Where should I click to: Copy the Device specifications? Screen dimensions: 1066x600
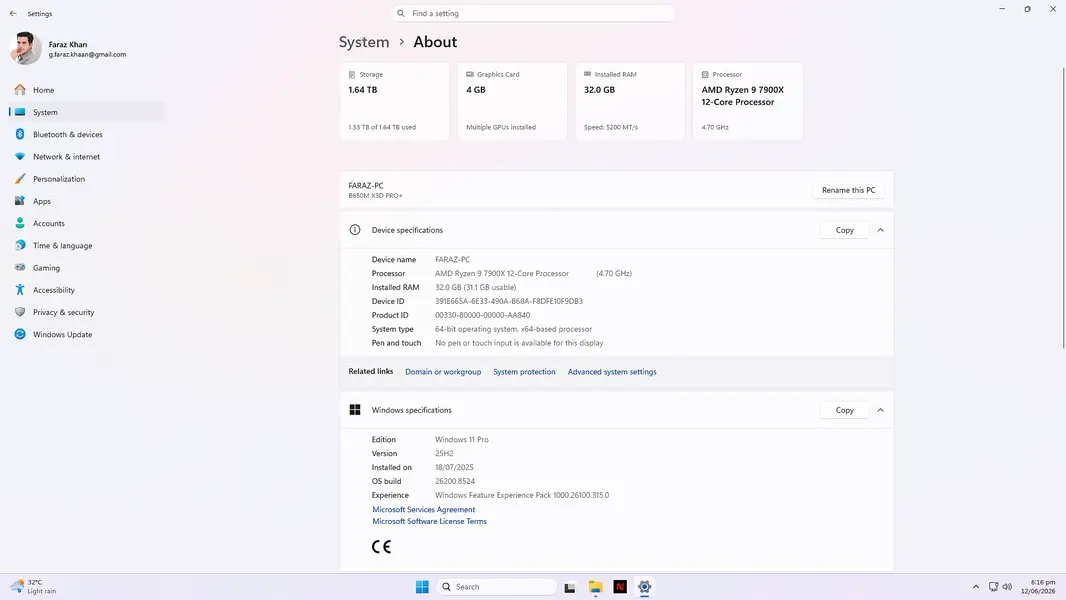coord(844,230)
